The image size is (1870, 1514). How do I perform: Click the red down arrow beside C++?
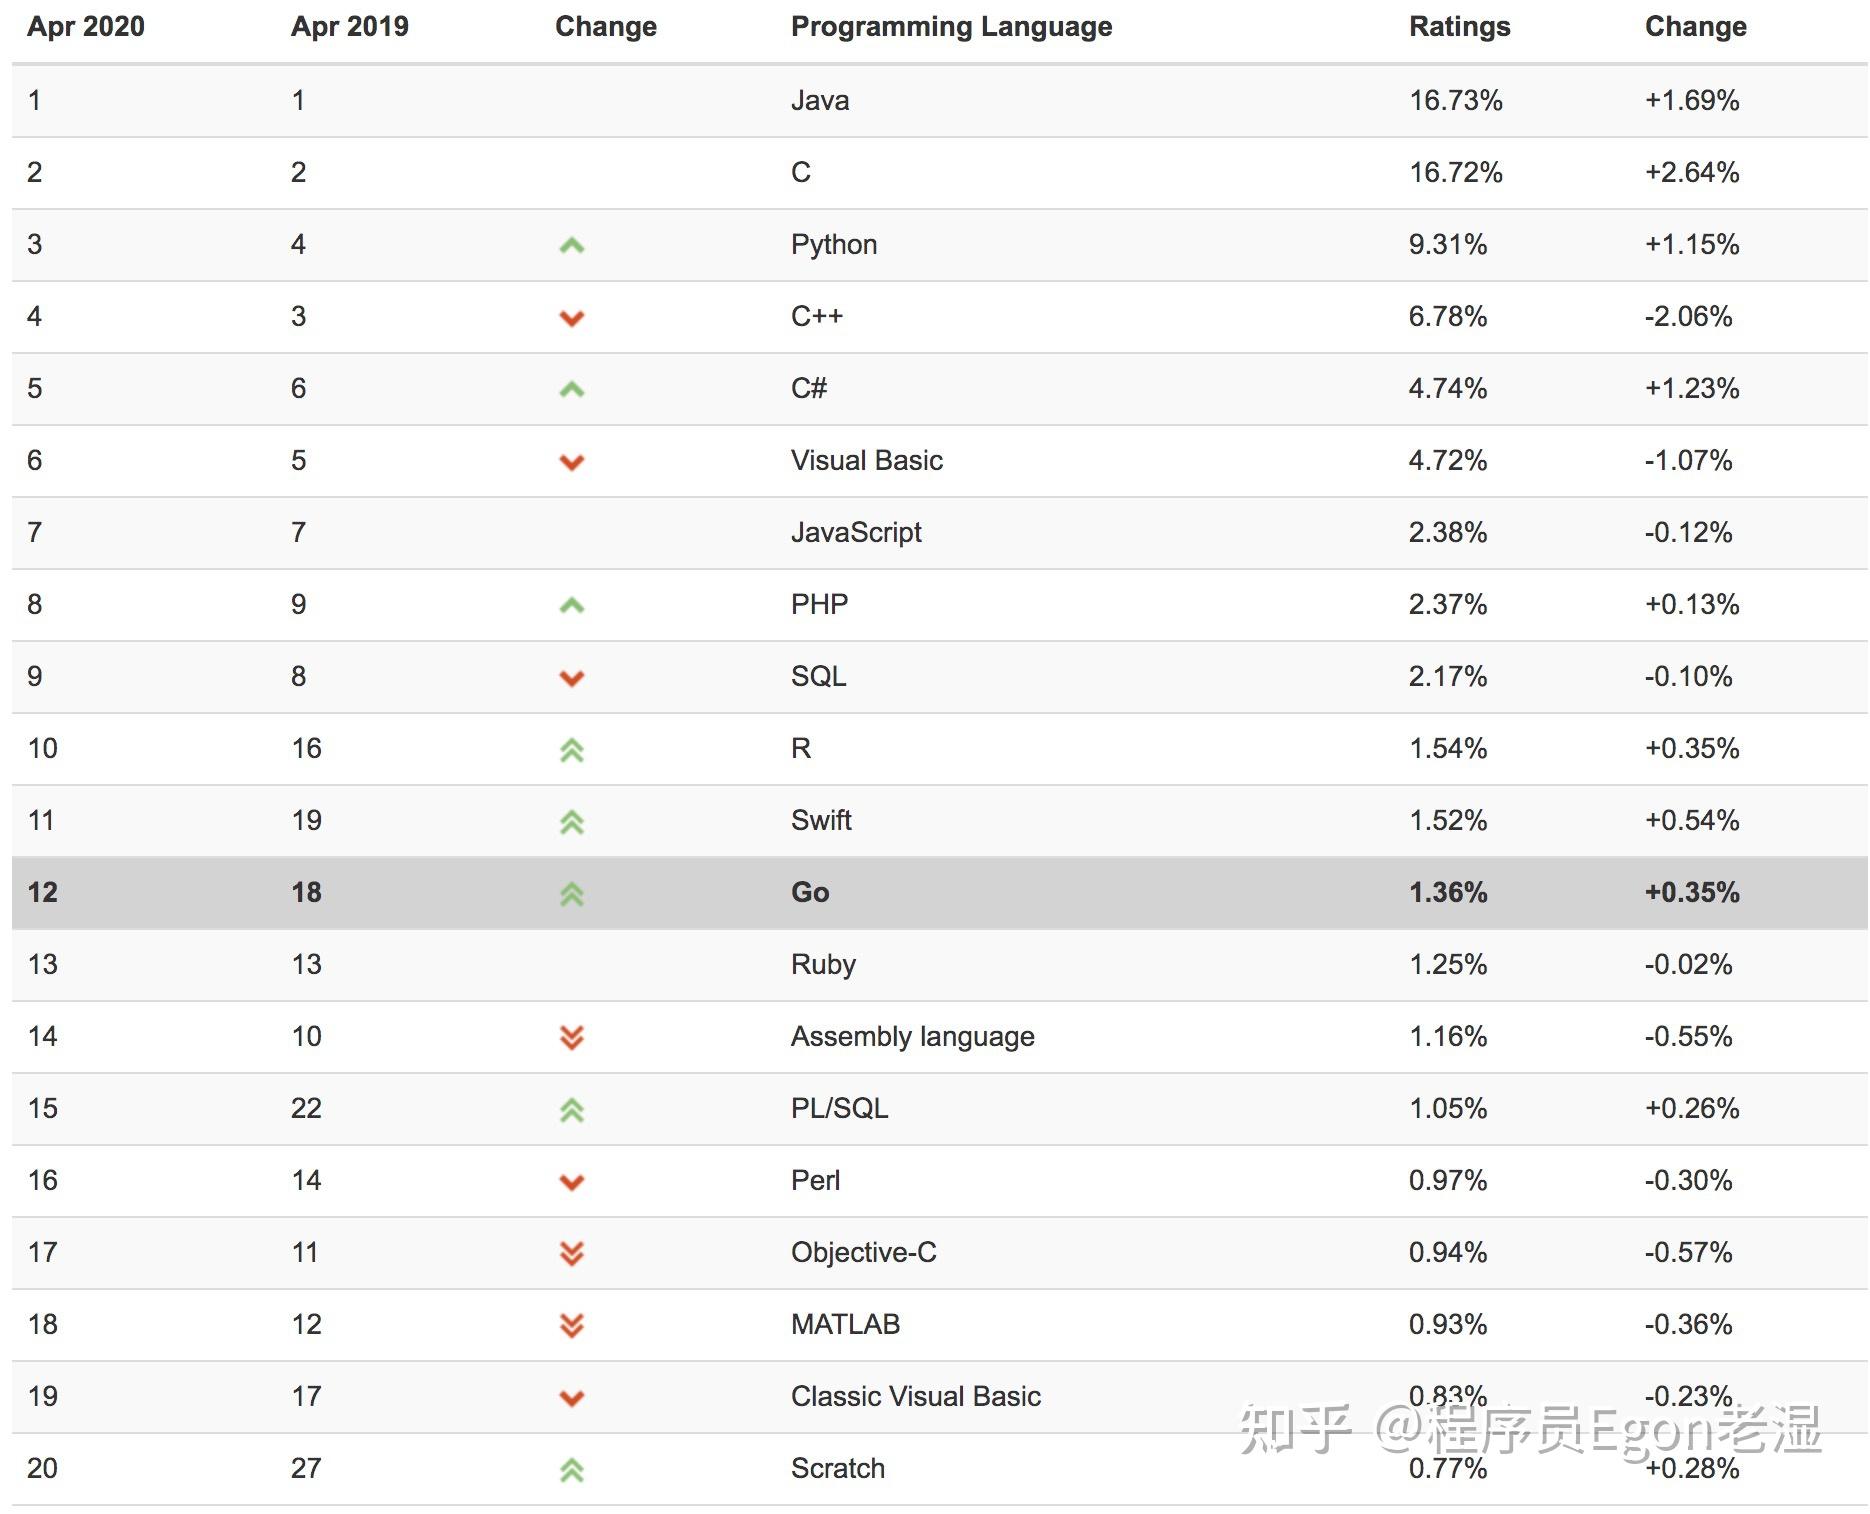pos(571,318)
